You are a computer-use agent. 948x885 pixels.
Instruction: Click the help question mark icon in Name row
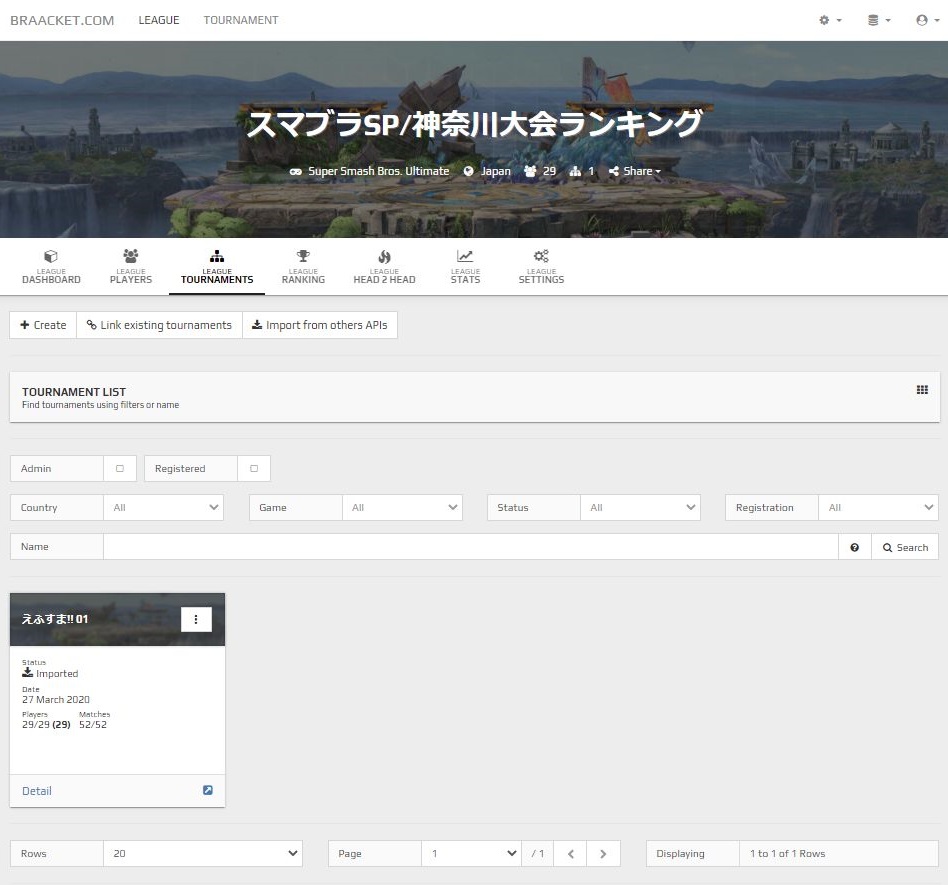point(854,547)
